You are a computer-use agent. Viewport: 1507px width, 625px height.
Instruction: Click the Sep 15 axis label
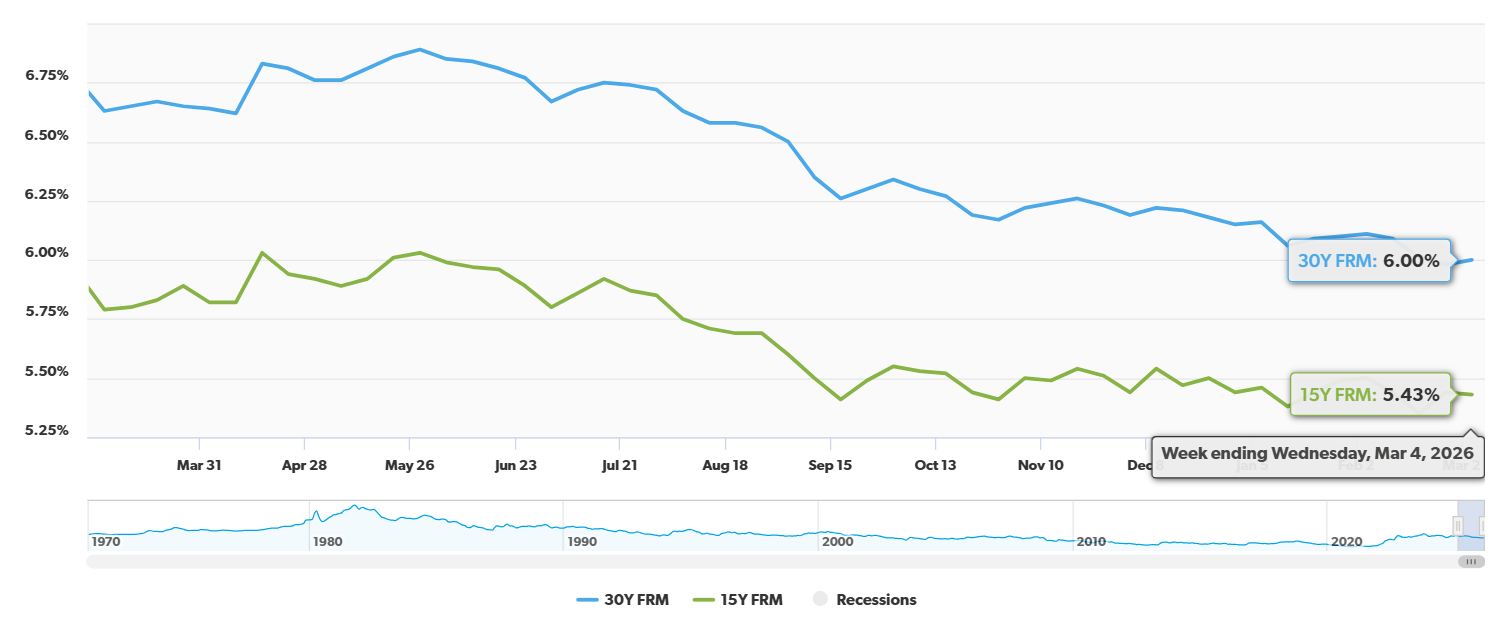coord(830,465)
